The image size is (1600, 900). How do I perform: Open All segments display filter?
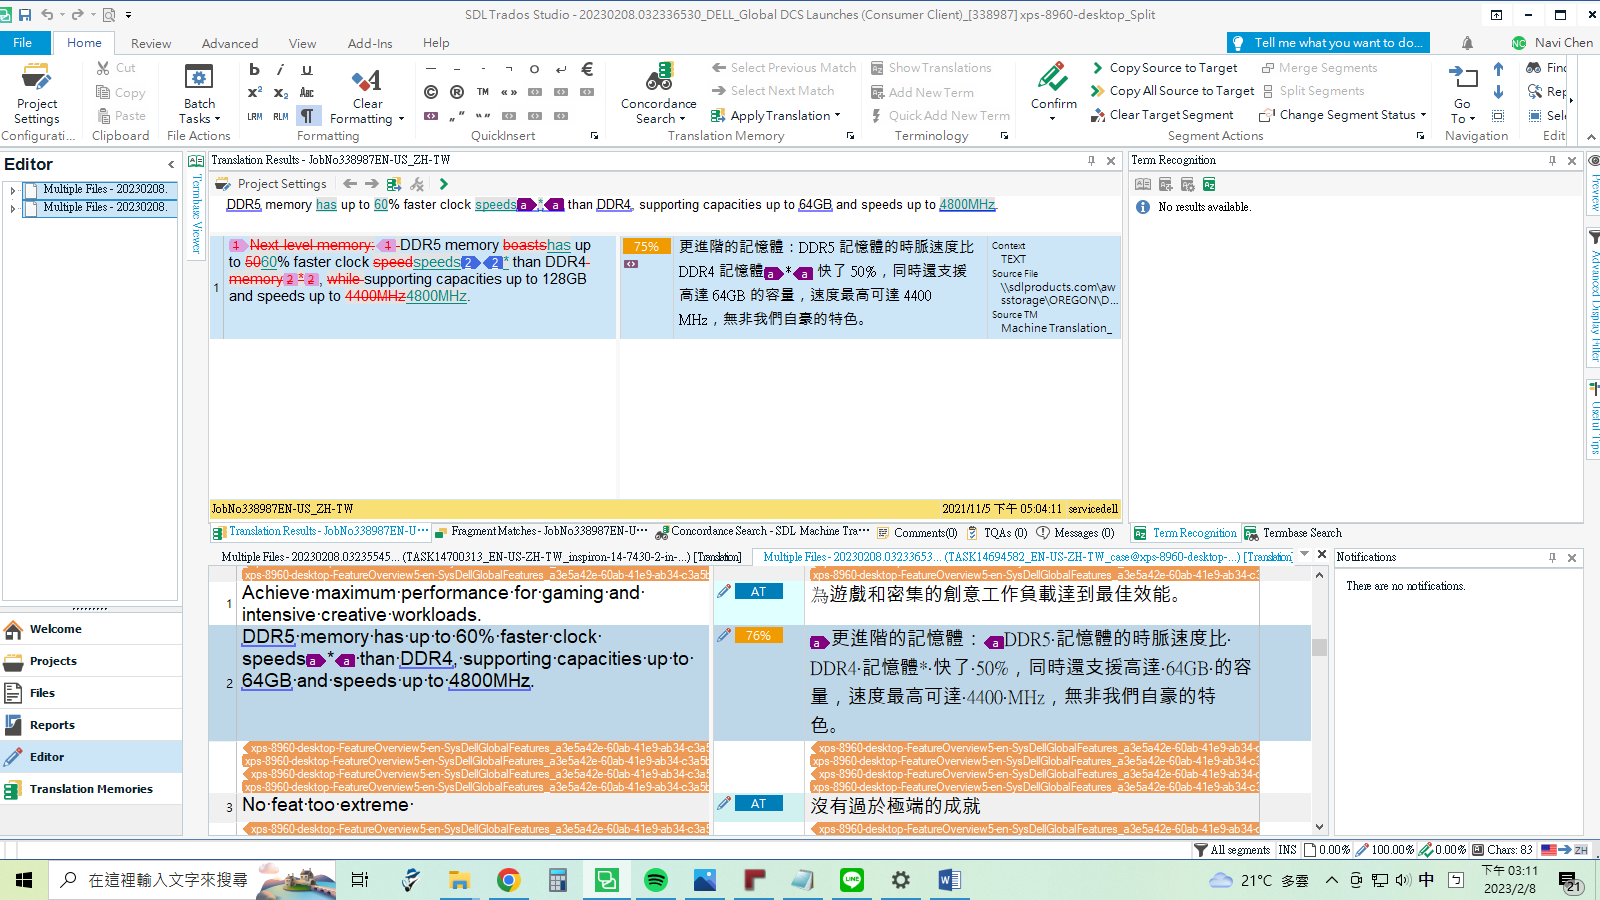[1232, 850]
